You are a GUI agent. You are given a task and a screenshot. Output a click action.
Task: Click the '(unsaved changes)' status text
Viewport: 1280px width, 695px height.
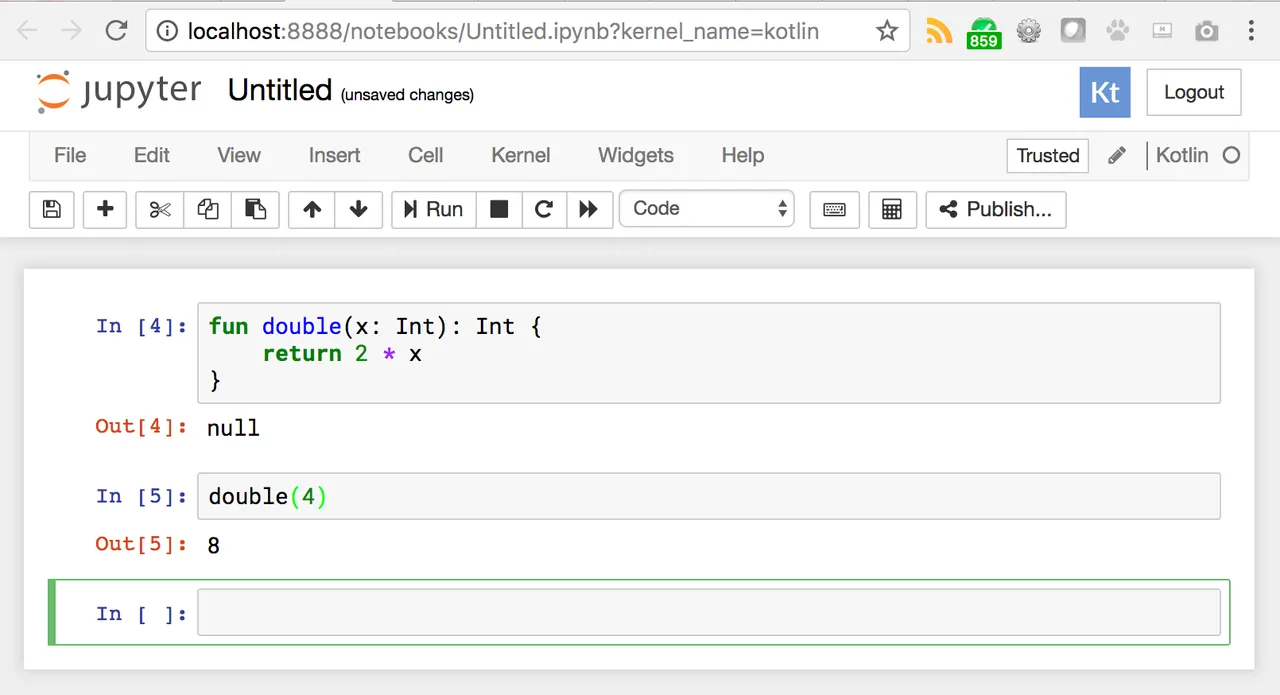407,95
